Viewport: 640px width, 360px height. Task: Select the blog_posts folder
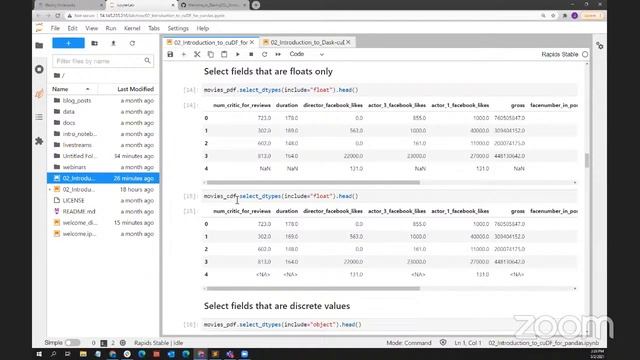pos(103,100)
